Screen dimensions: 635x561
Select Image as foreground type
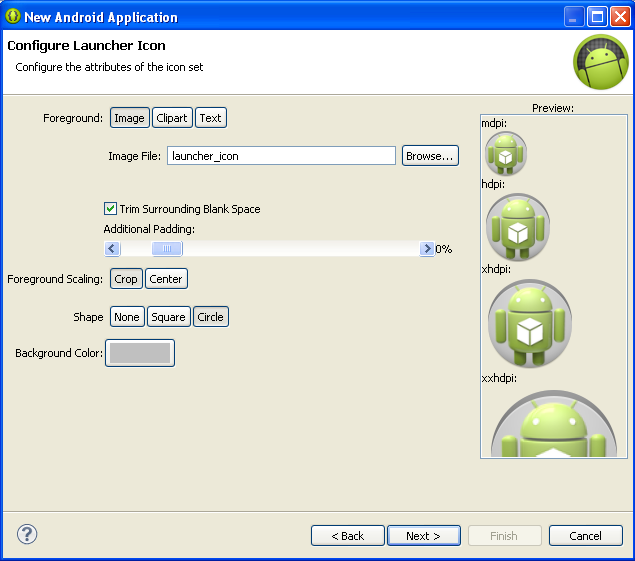[130, 118]
